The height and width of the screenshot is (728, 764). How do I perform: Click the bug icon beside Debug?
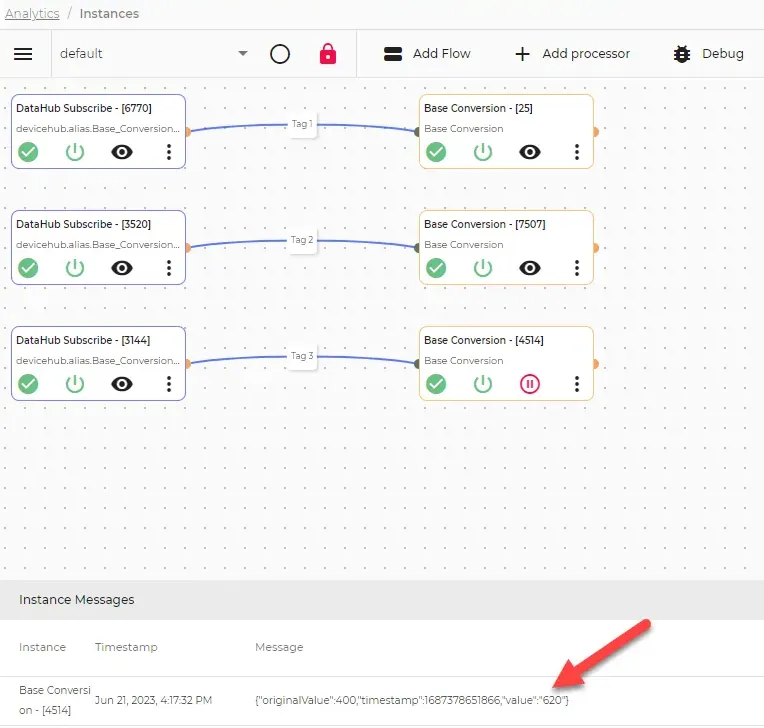[x=682, y=54]
